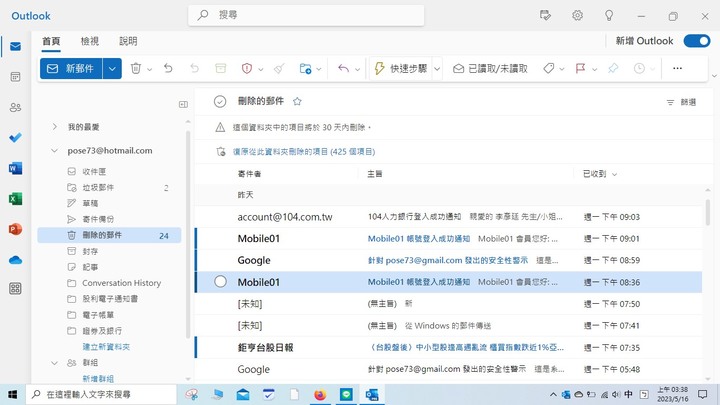
Task: Click the ribbon more options ellipsis
Action: (677, 68)
